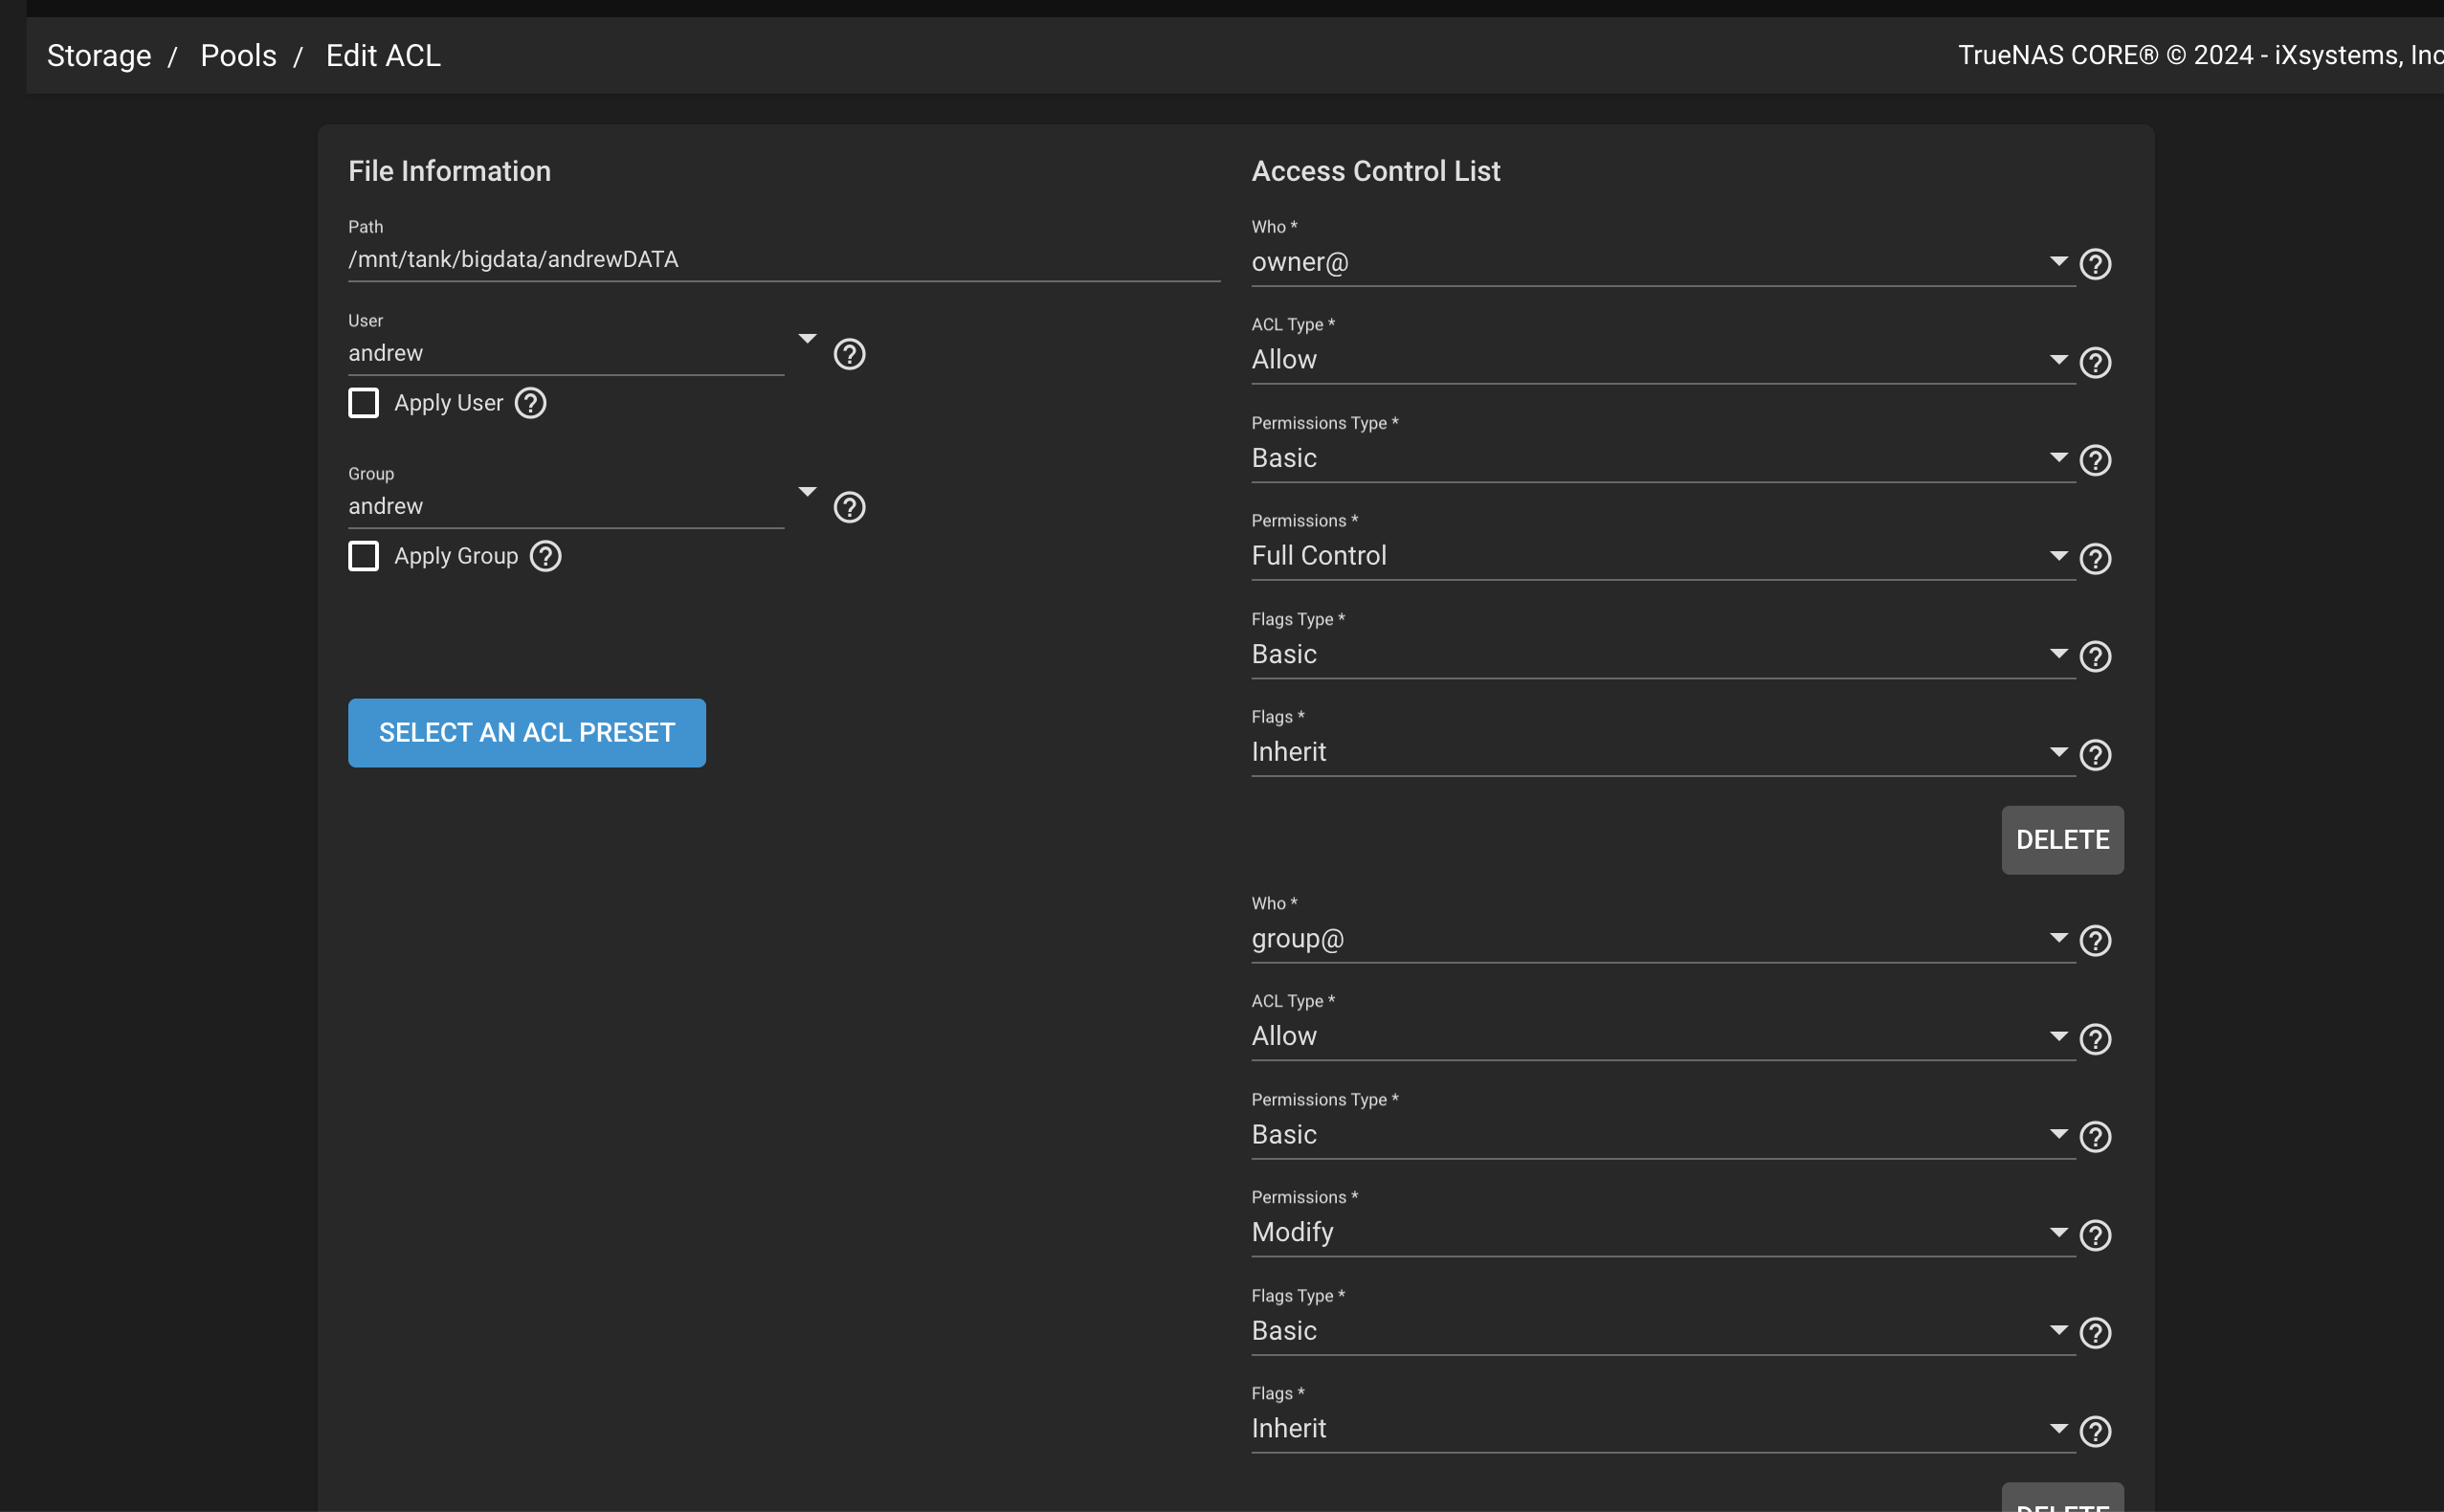Delete the owner@ ACL entry

tap(2062, 840)
